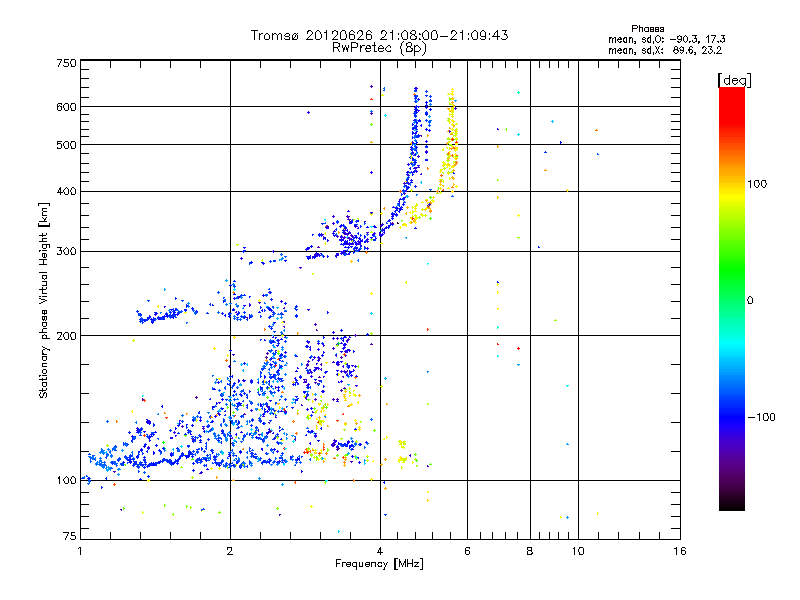Click the colorbar tick label '0'

(x=750, y=301)
